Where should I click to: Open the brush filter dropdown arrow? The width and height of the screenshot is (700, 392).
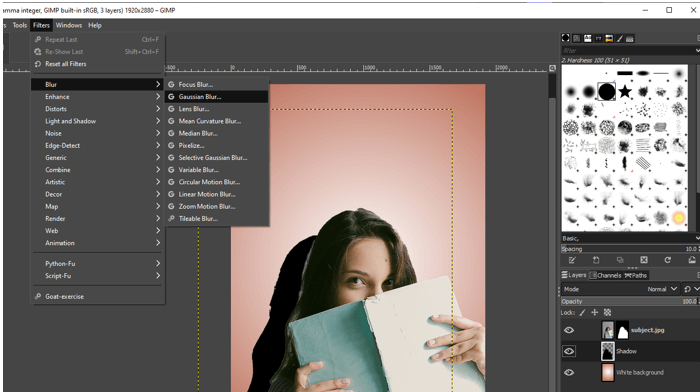[x=697, y=51]
